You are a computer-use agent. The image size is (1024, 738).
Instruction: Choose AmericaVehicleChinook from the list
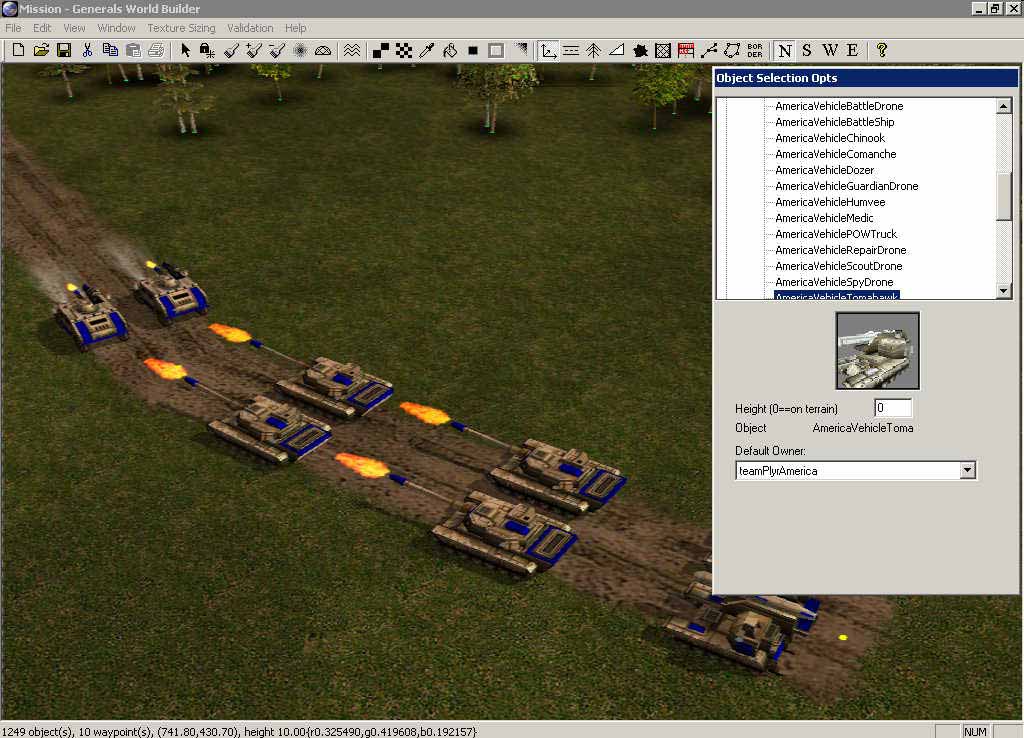coord(830,138)
